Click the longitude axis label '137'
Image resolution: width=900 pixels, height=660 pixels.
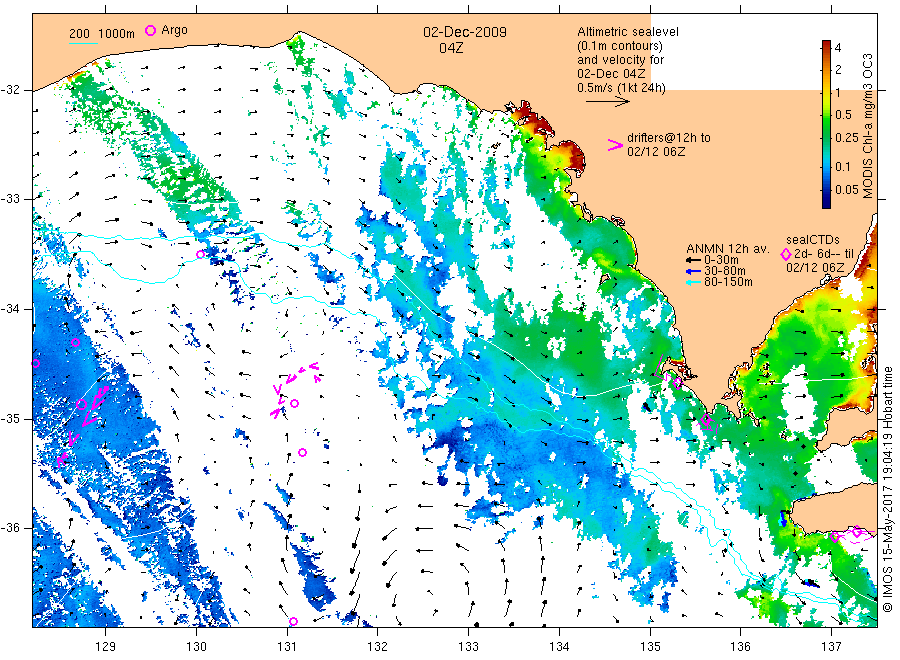tap(832, 647)
